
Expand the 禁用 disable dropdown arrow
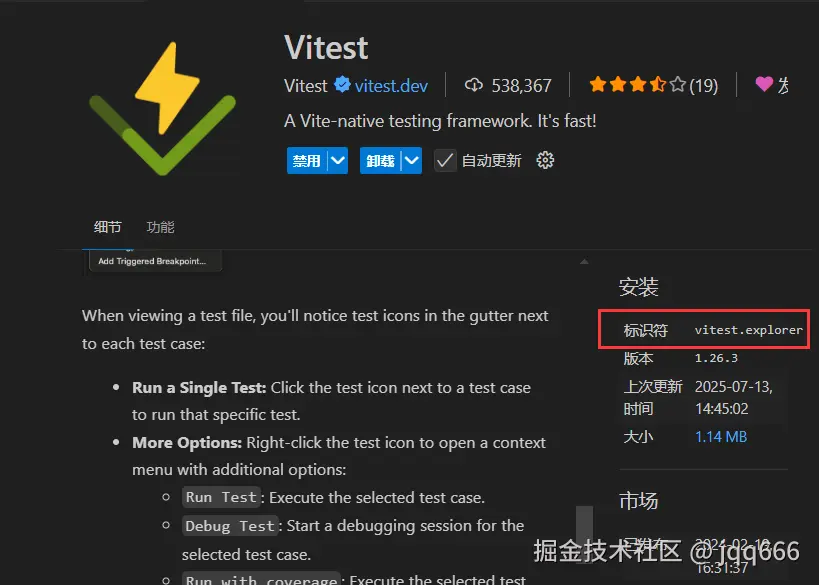coord(337,160)
